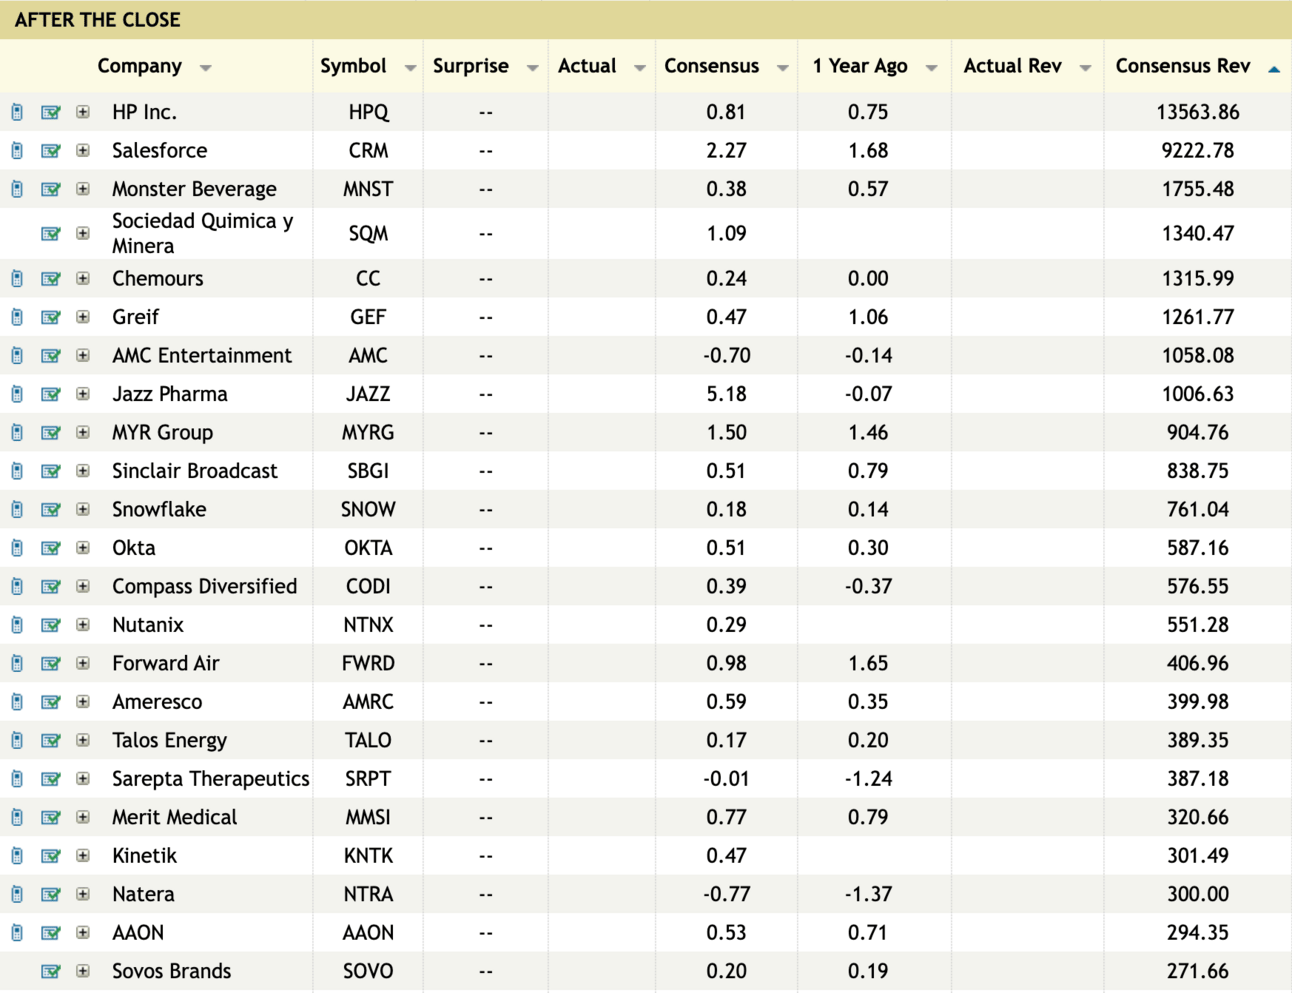Click the HPQ symbol cell

(368, 112)
